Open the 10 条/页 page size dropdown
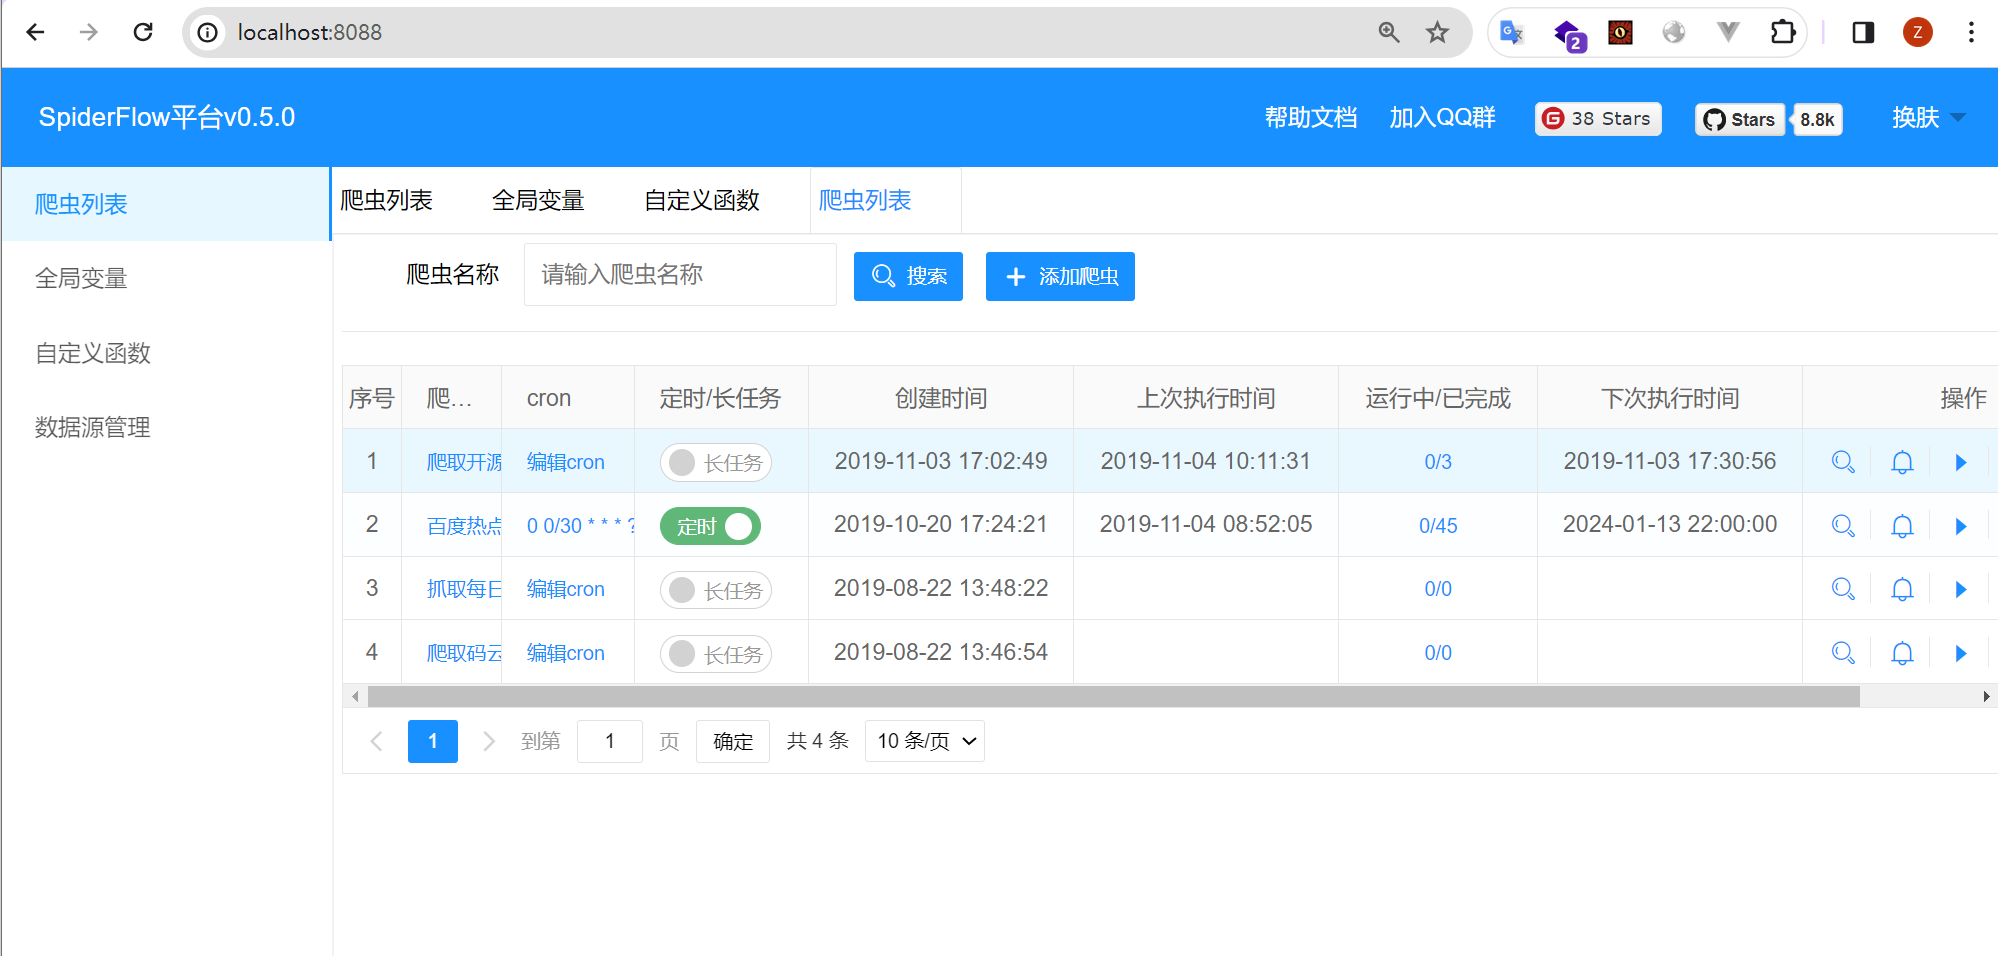 coord(924,741)
